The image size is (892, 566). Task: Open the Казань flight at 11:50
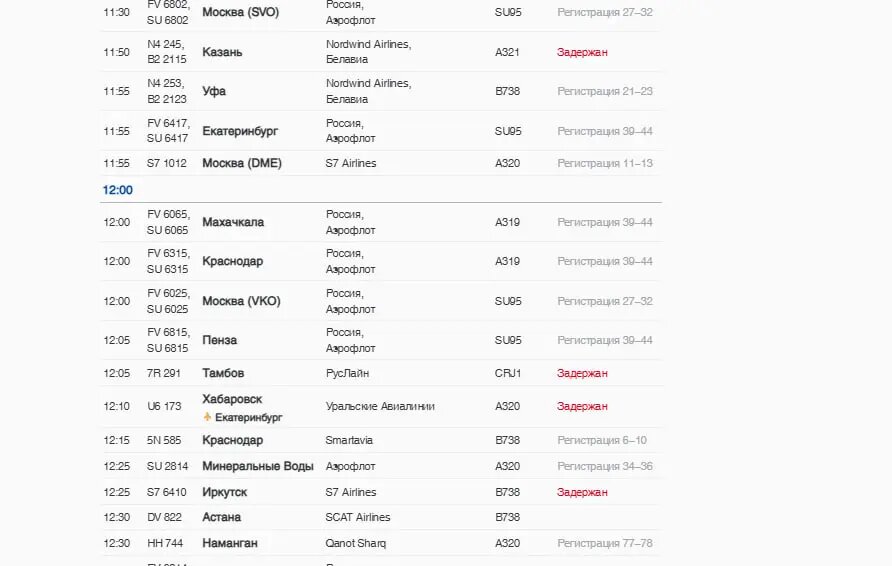222,52
